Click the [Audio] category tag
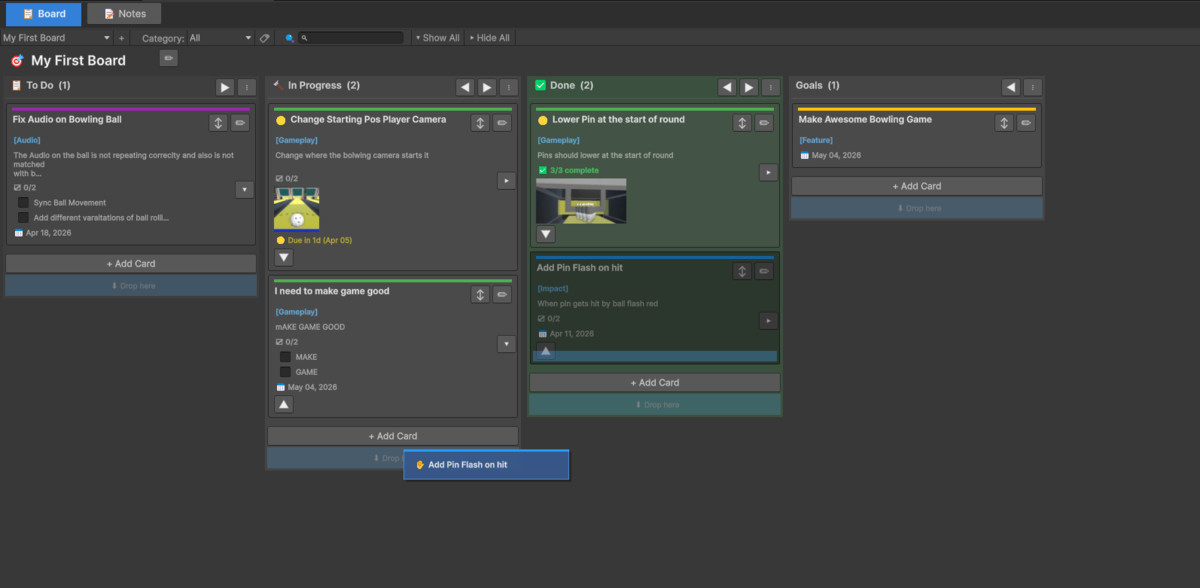The image size is (1200, 588). pyautogui.click(x=27, y=141)
